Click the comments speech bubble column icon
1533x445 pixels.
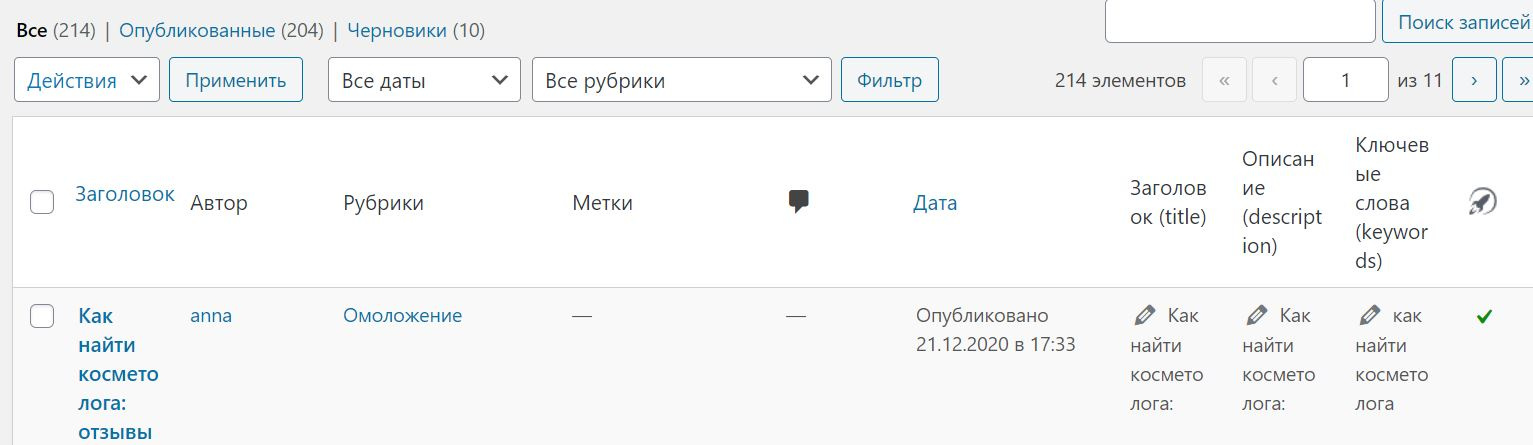[798, 202]
